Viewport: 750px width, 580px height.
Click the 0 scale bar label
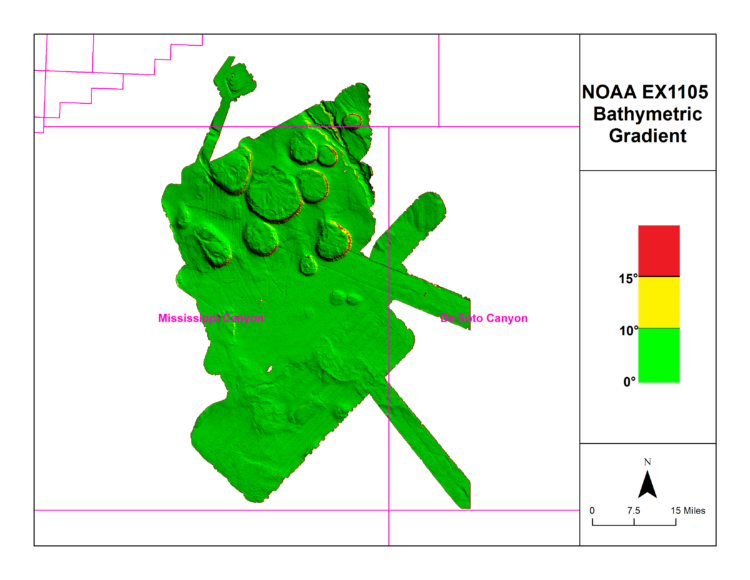(592, 511)
